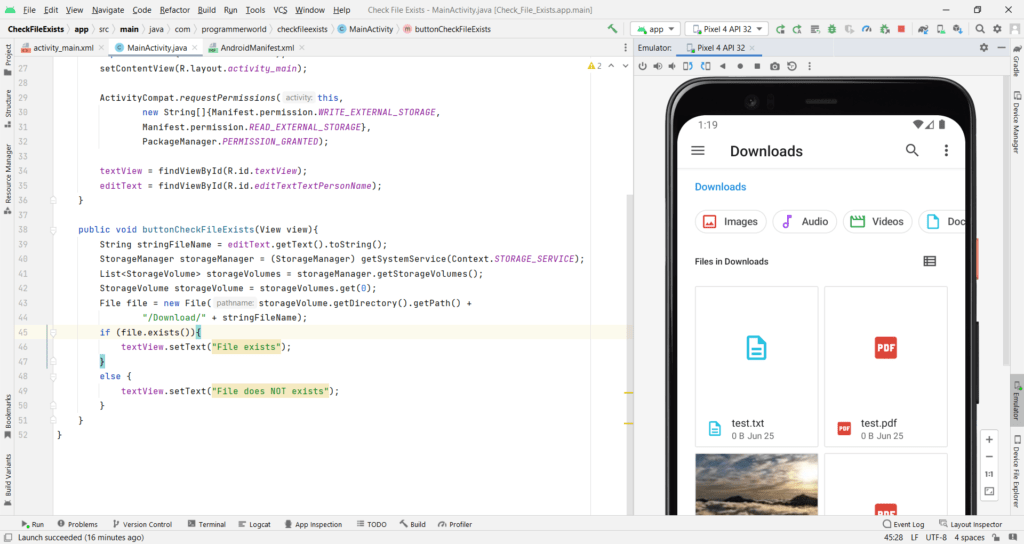Open the Layout Inspector tool window

(x=970, y=524)
